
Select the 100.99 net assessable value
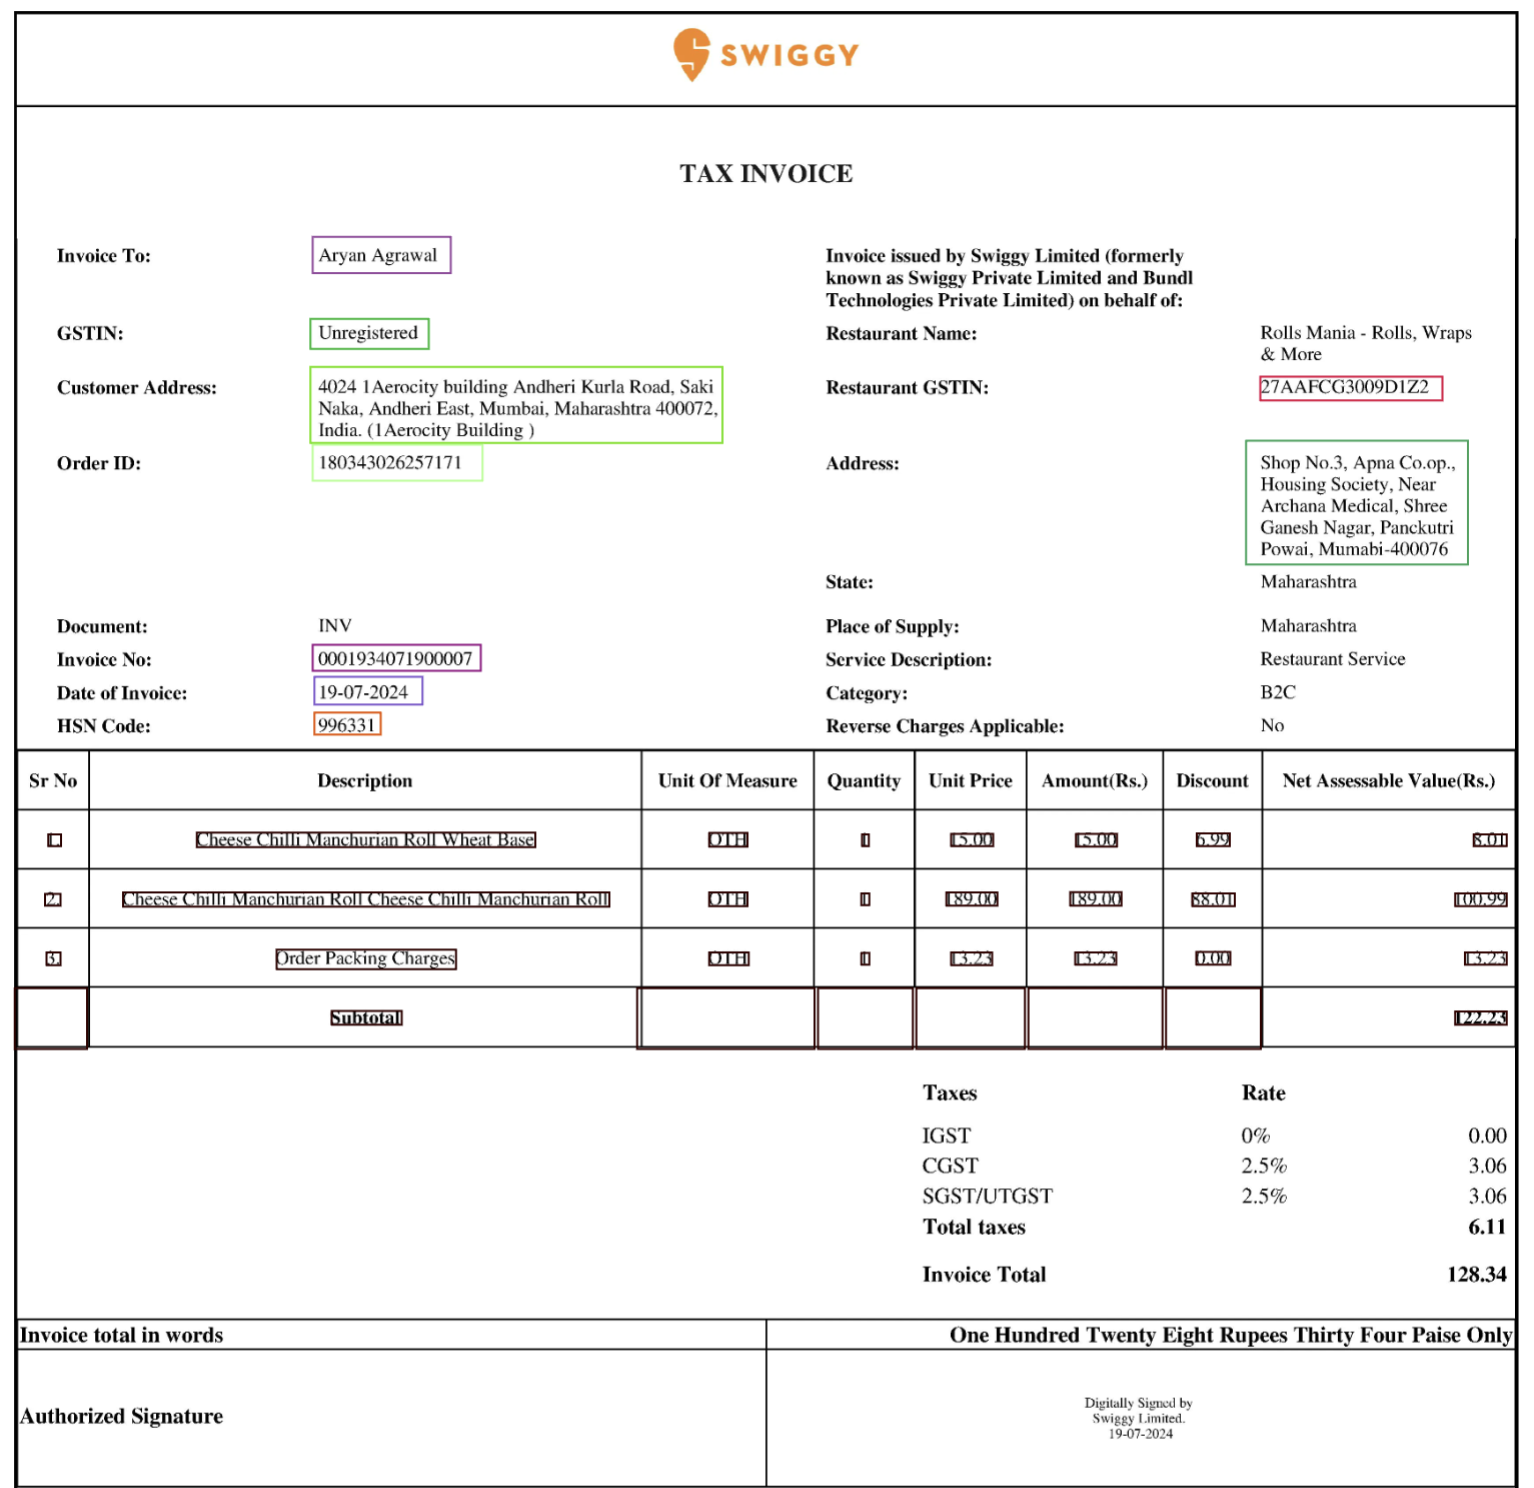pos(1480,900)
